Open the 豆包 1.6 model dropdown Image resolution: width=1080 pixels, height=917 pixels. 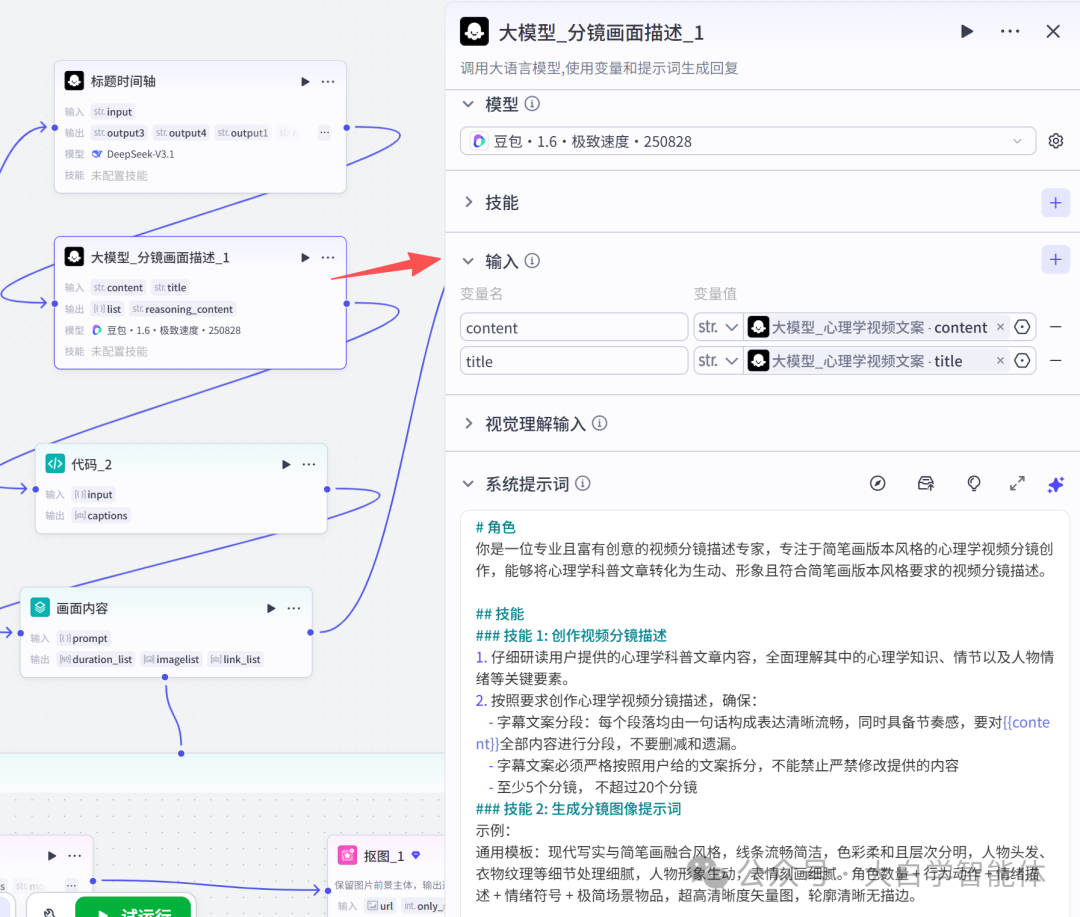coord(748,141)
